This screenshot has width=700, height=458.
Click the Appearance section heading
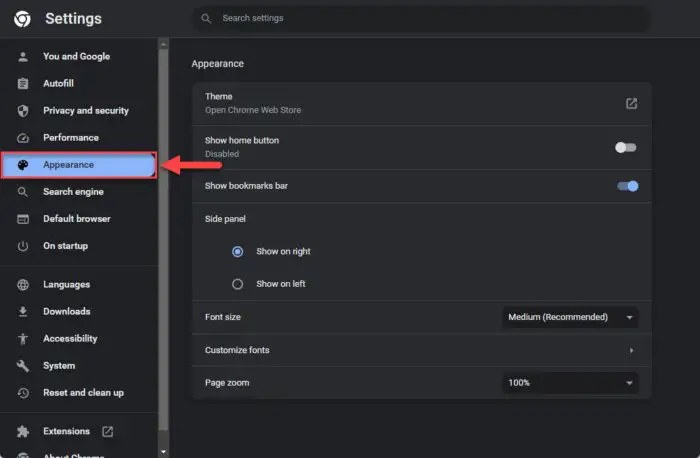[x=217, y=64]
